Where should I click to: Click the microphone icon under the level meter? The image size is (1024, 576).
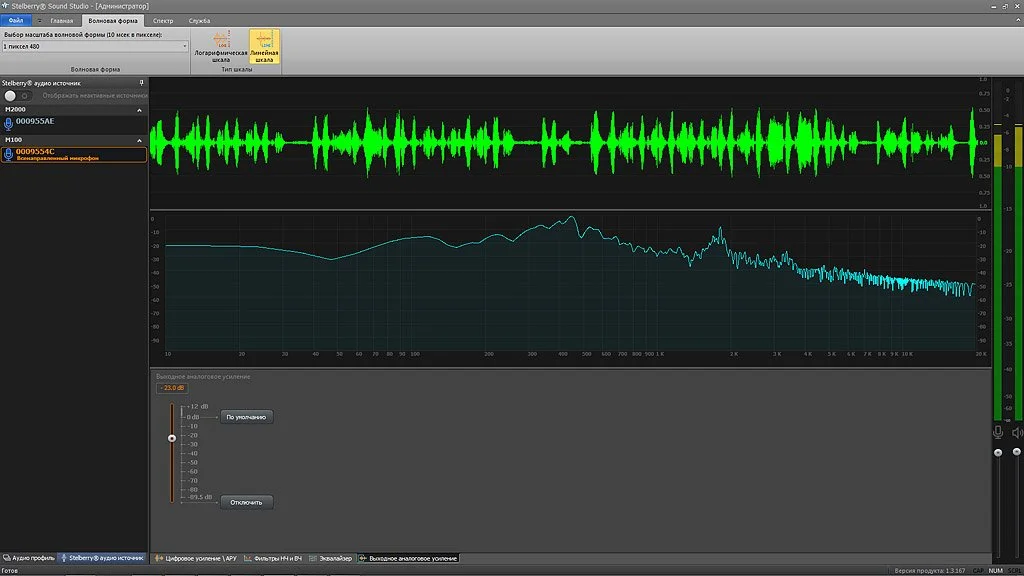998,432
